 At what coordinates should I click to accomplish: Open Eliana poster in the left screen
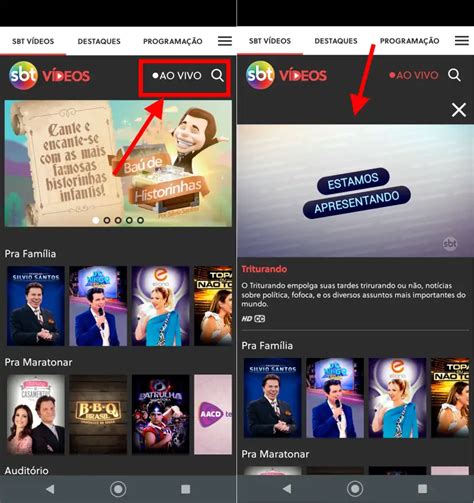point(160,306)
